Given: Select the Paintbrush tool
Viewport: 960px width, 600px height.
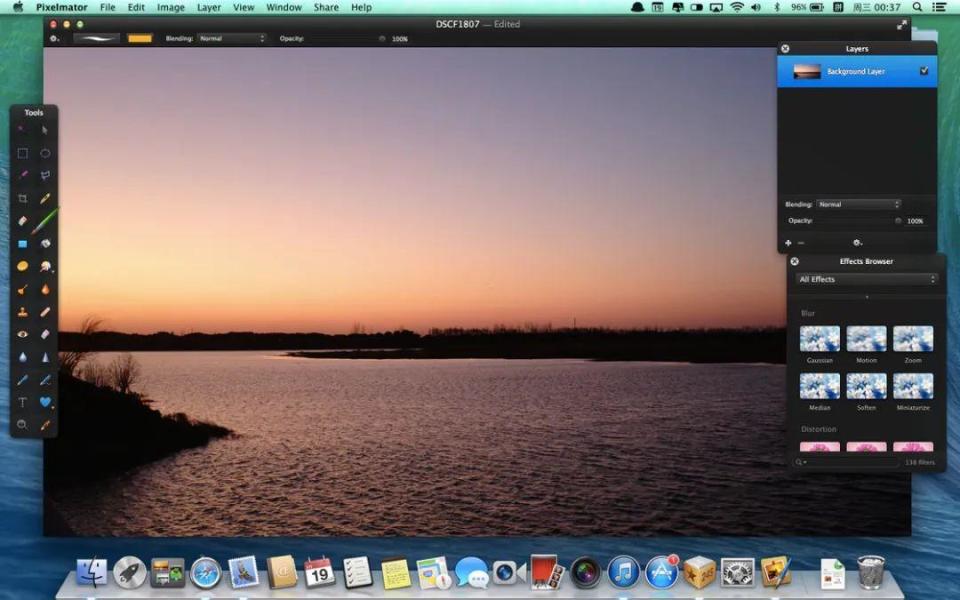Looking at the screenshot, I should [44, 222].
